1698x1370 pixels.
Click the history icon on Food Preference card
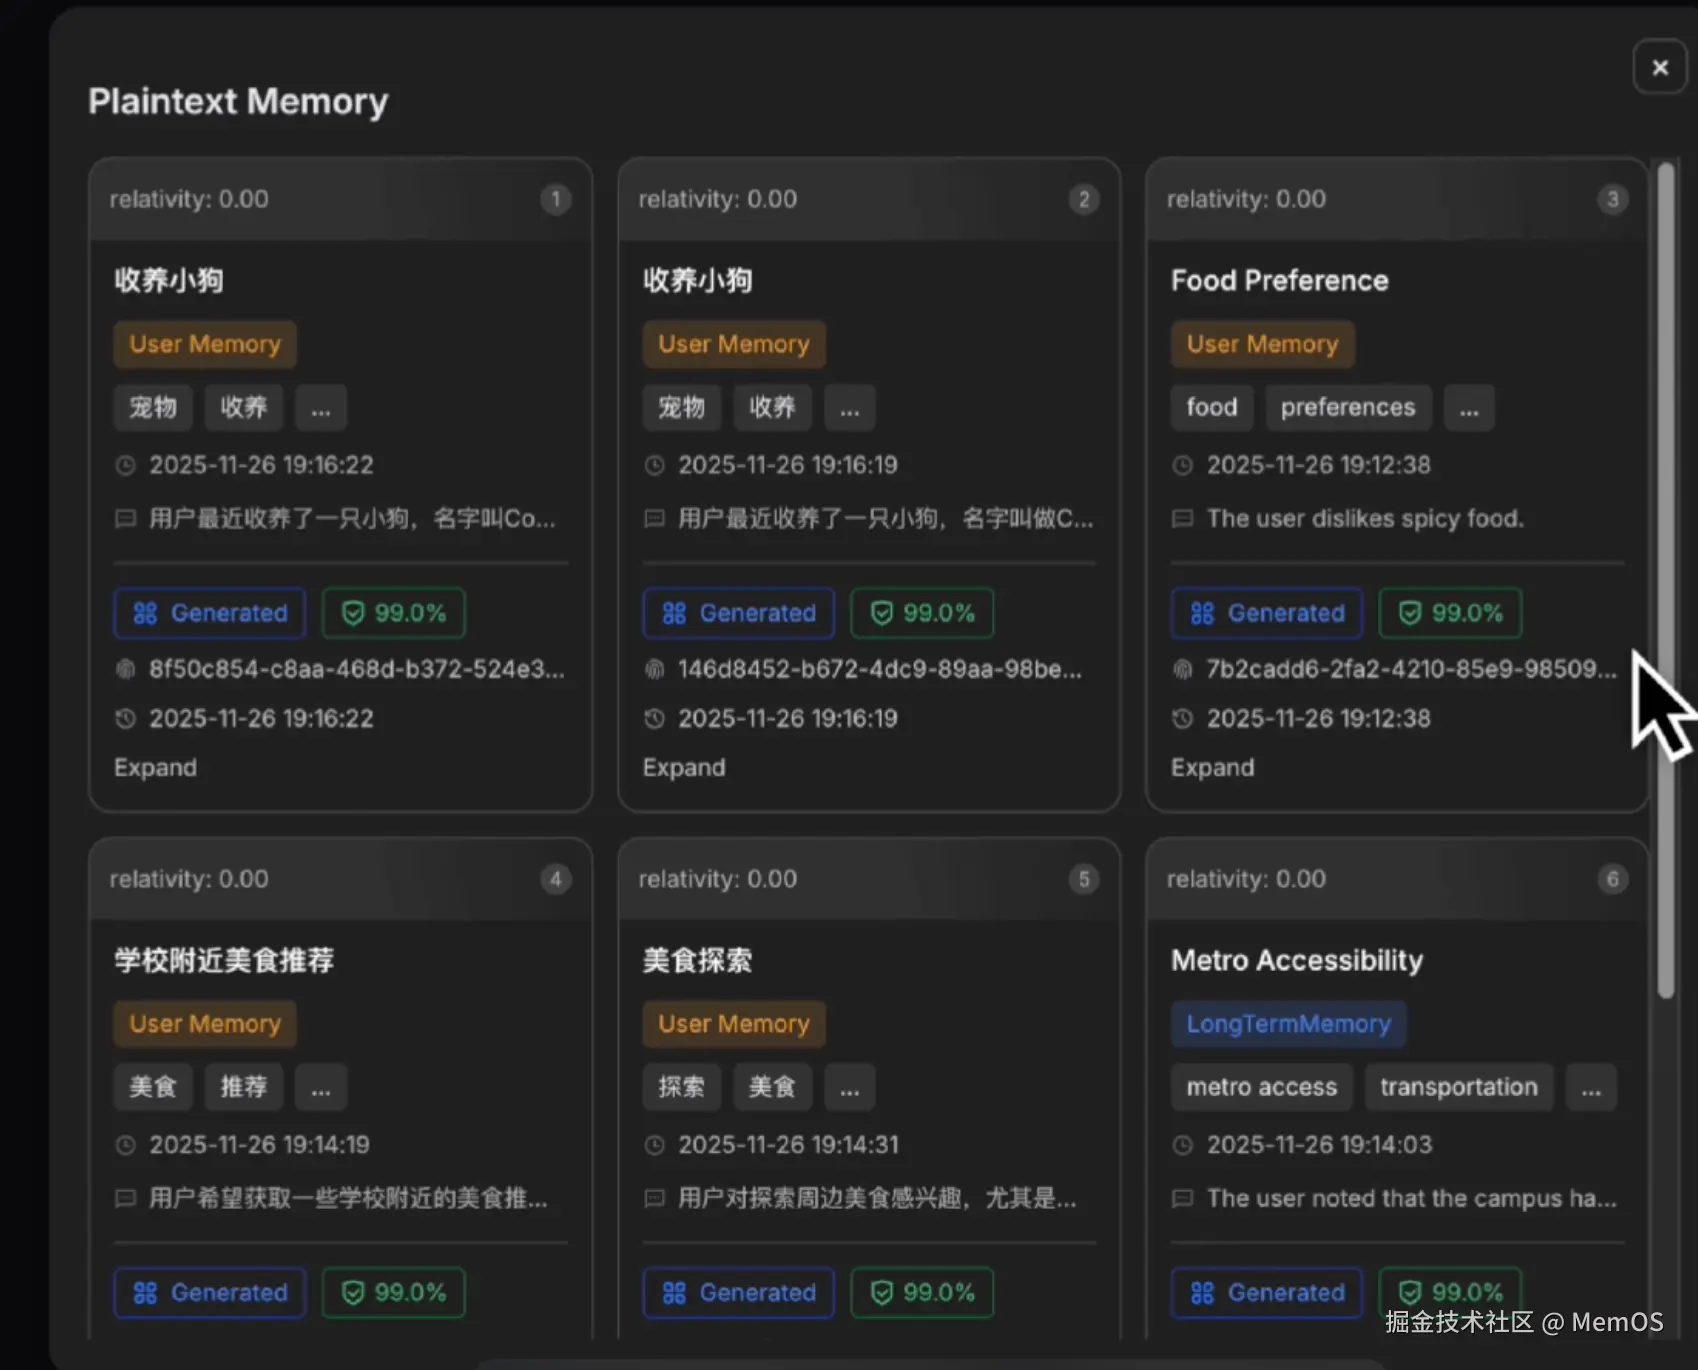coord(1182,718)
